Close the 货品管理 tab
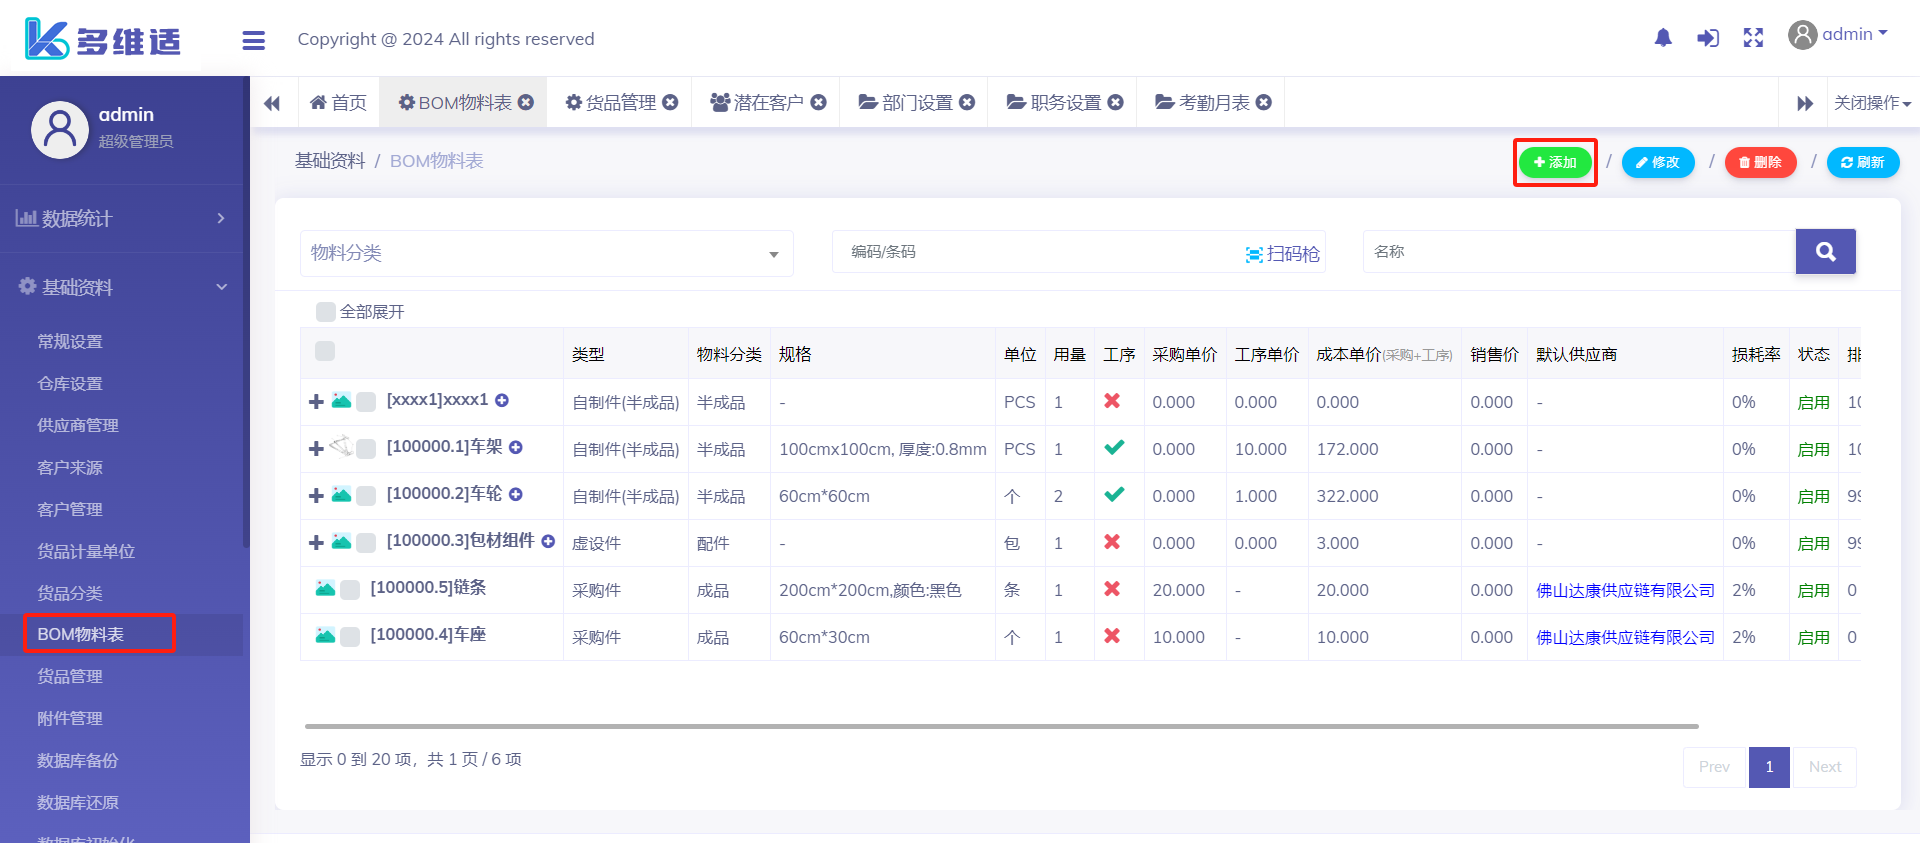This screenshot has width=1920, height=843. pos(671,102)
